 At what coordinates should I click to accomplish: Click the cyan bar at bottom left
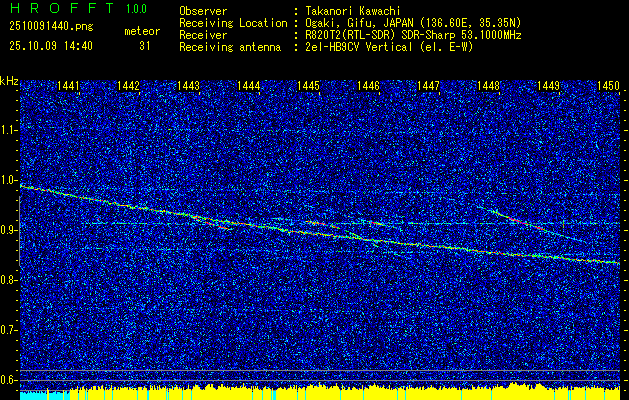coord(45,396)
